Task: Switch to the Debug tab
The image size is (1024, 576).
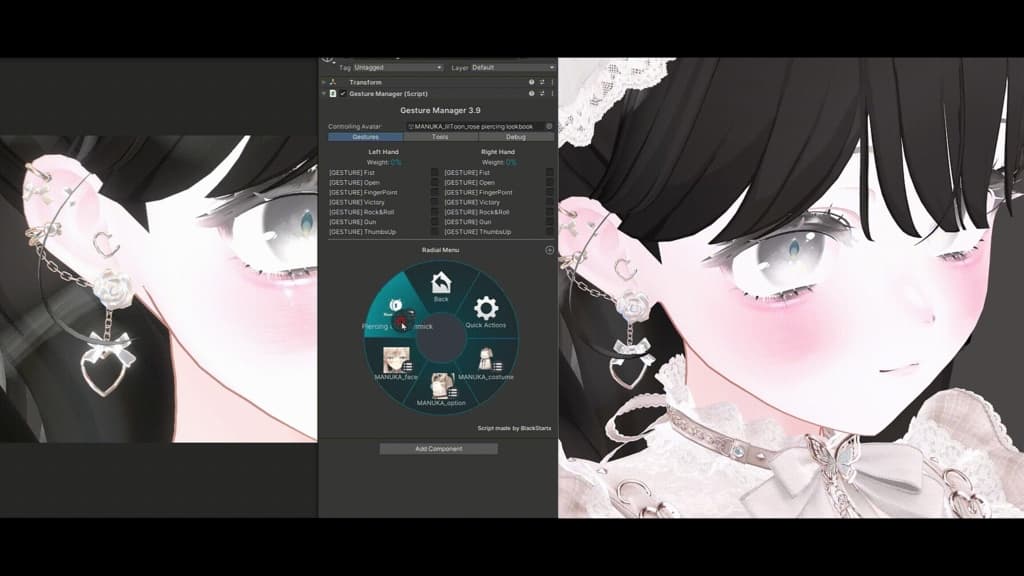Action: (516, 137)
